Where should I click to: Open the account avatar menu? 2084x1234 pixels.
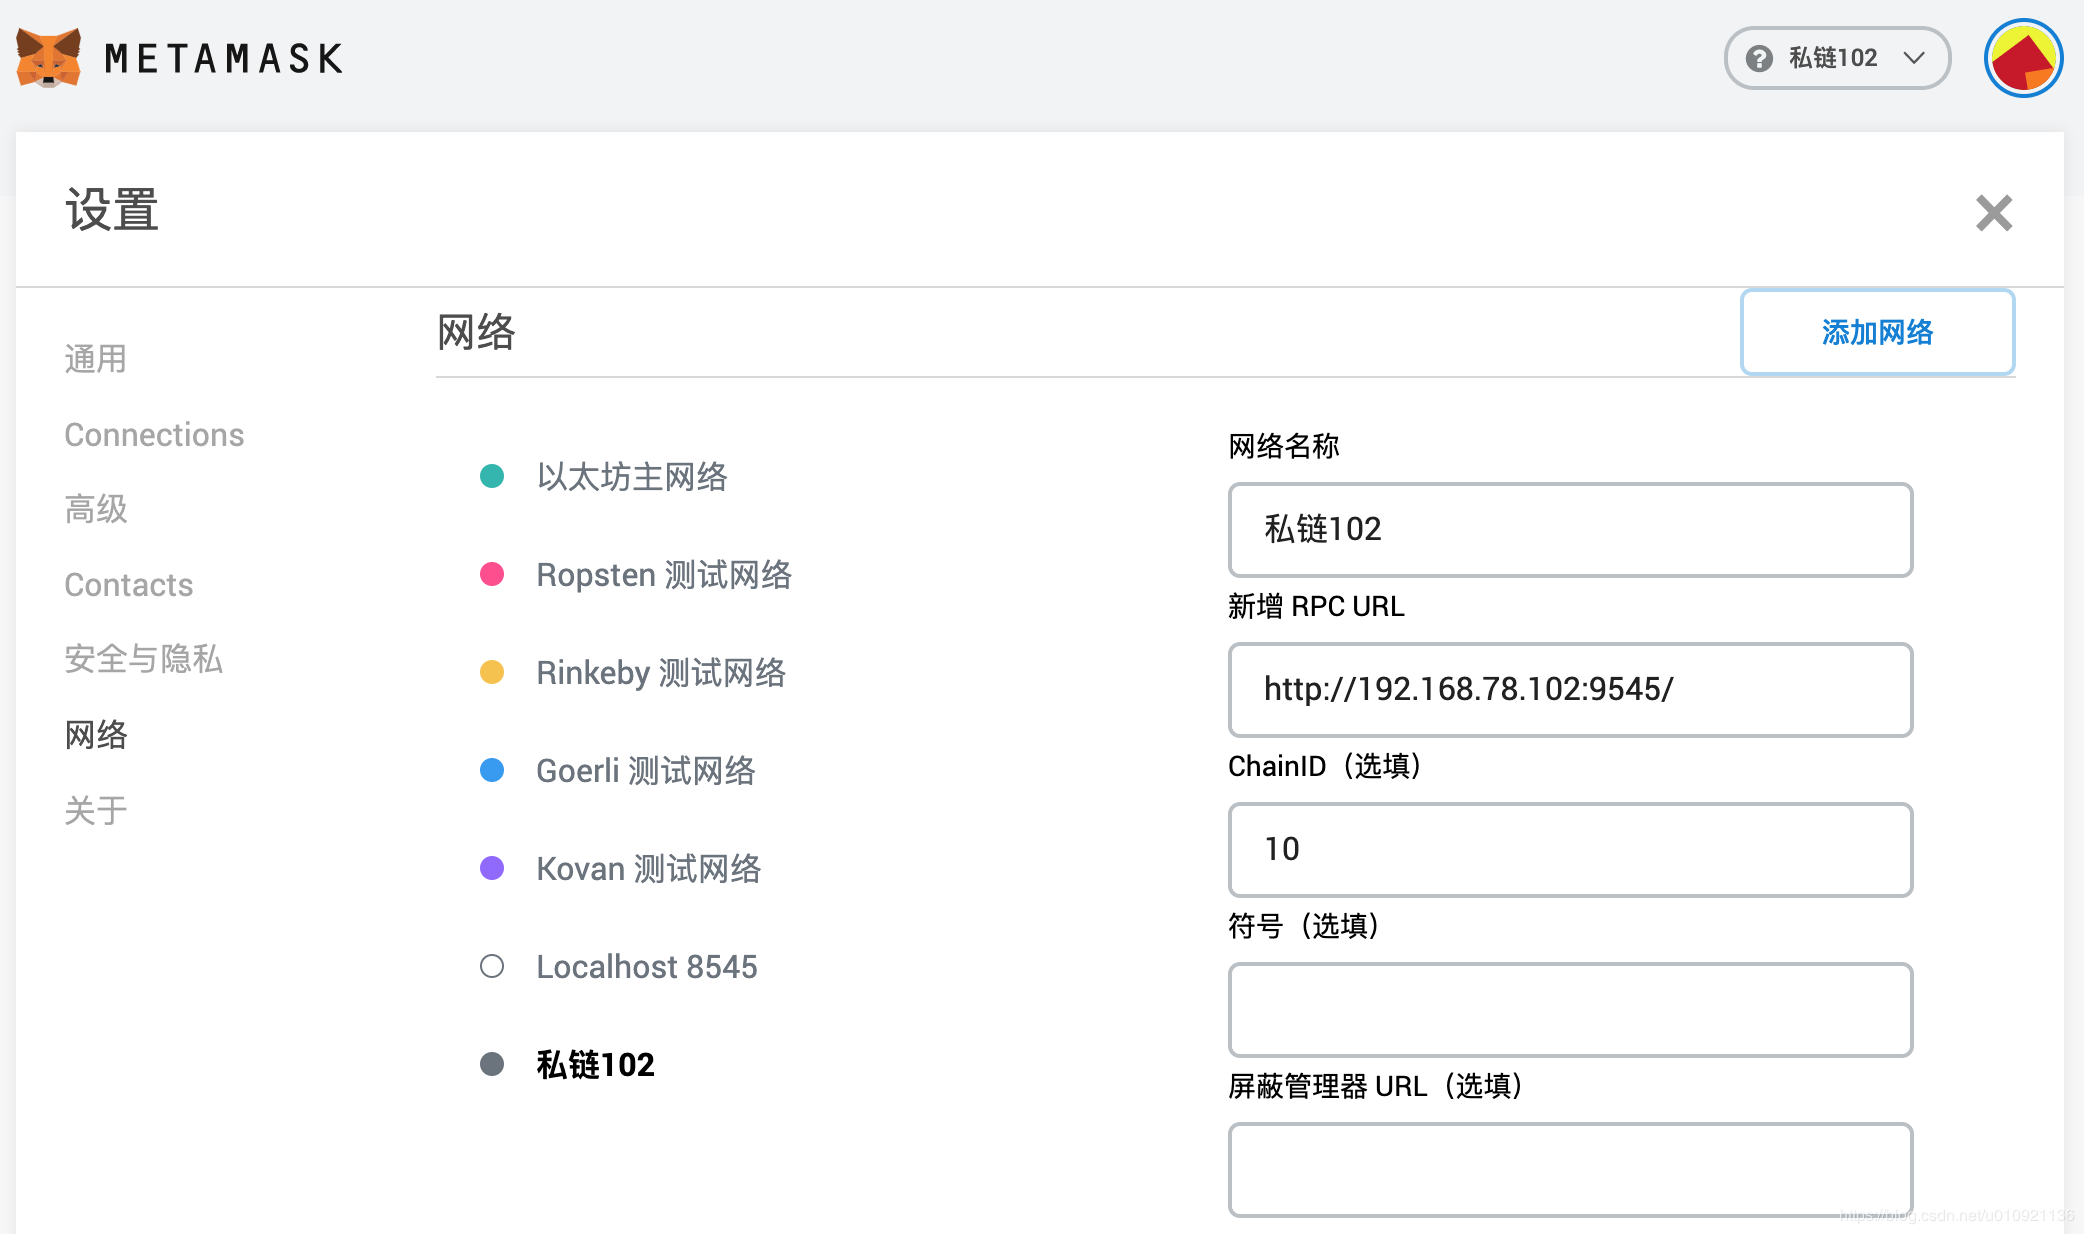(x=2023, y=58)
